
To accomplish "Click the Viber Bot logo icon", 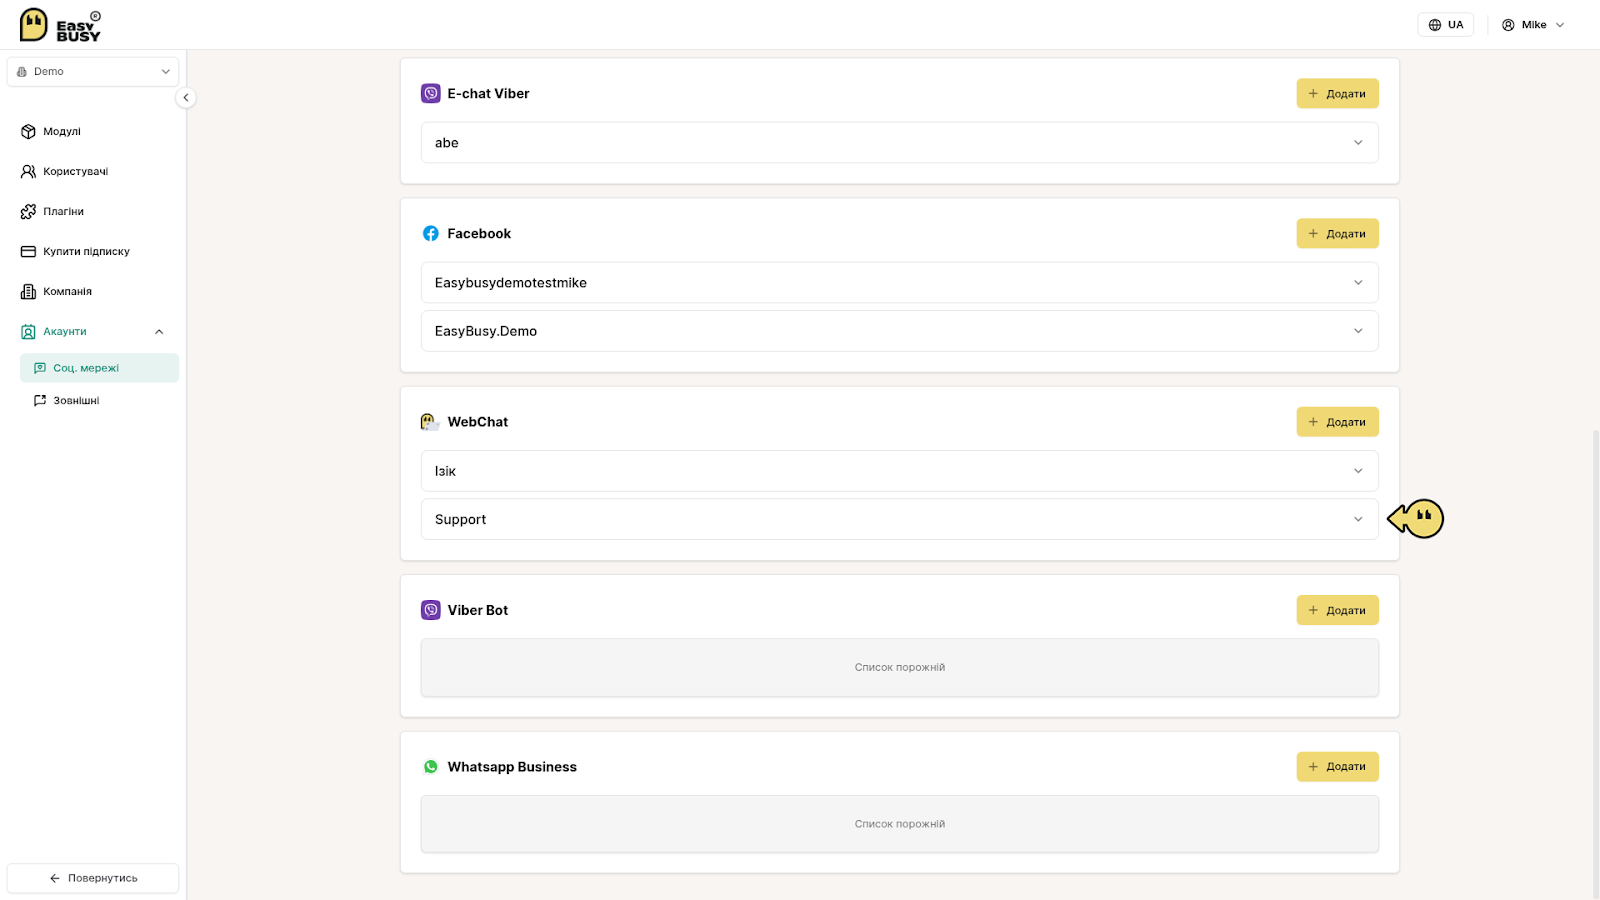I will (x=430, y=610).
